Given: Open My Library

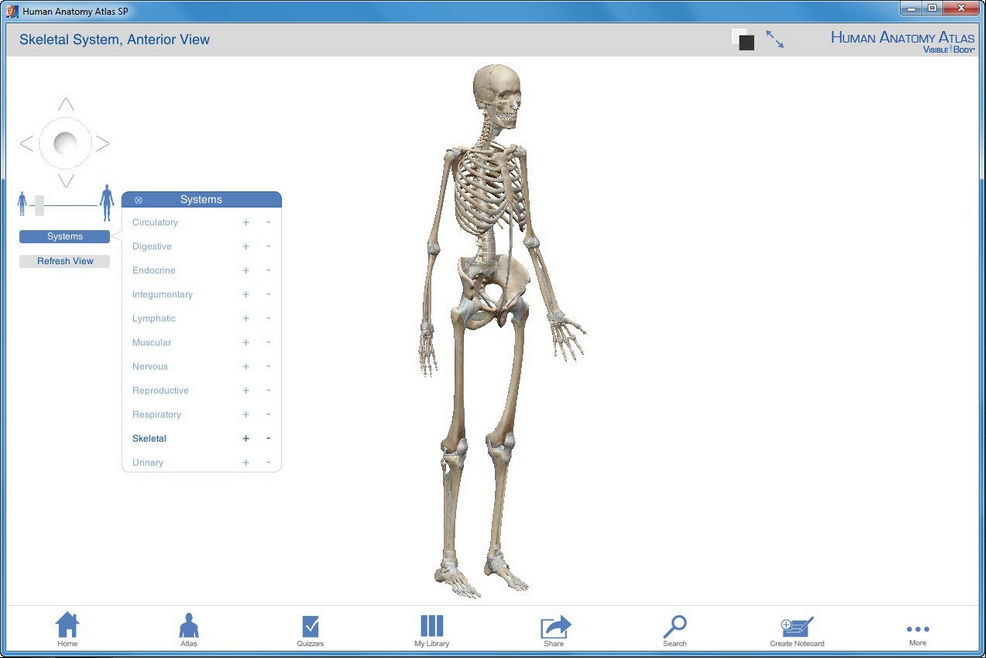Looking at the screenshot, I should 431,630.
